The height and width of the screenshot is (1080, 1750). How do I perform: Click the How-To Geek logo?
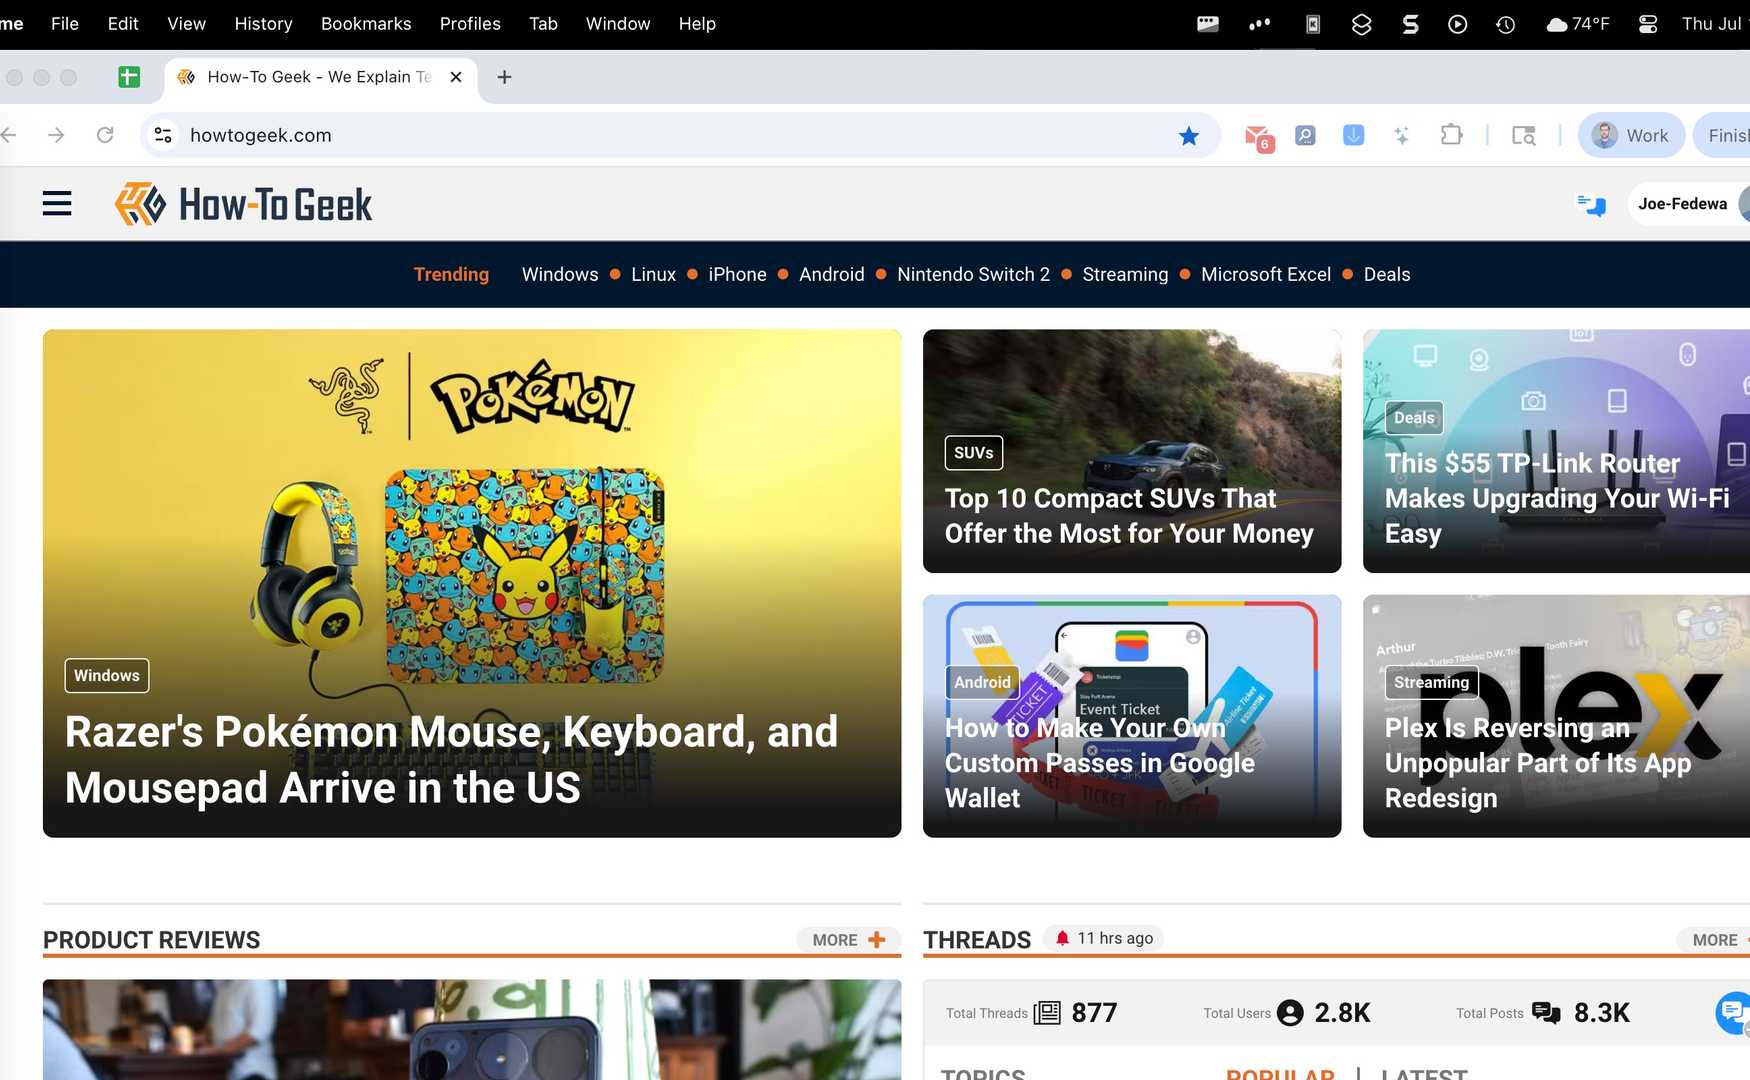point(243,204)
